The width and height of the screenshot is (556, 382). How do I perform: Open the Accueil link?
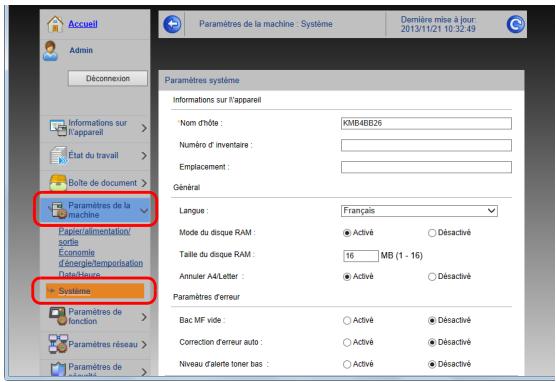pos(83,24)
